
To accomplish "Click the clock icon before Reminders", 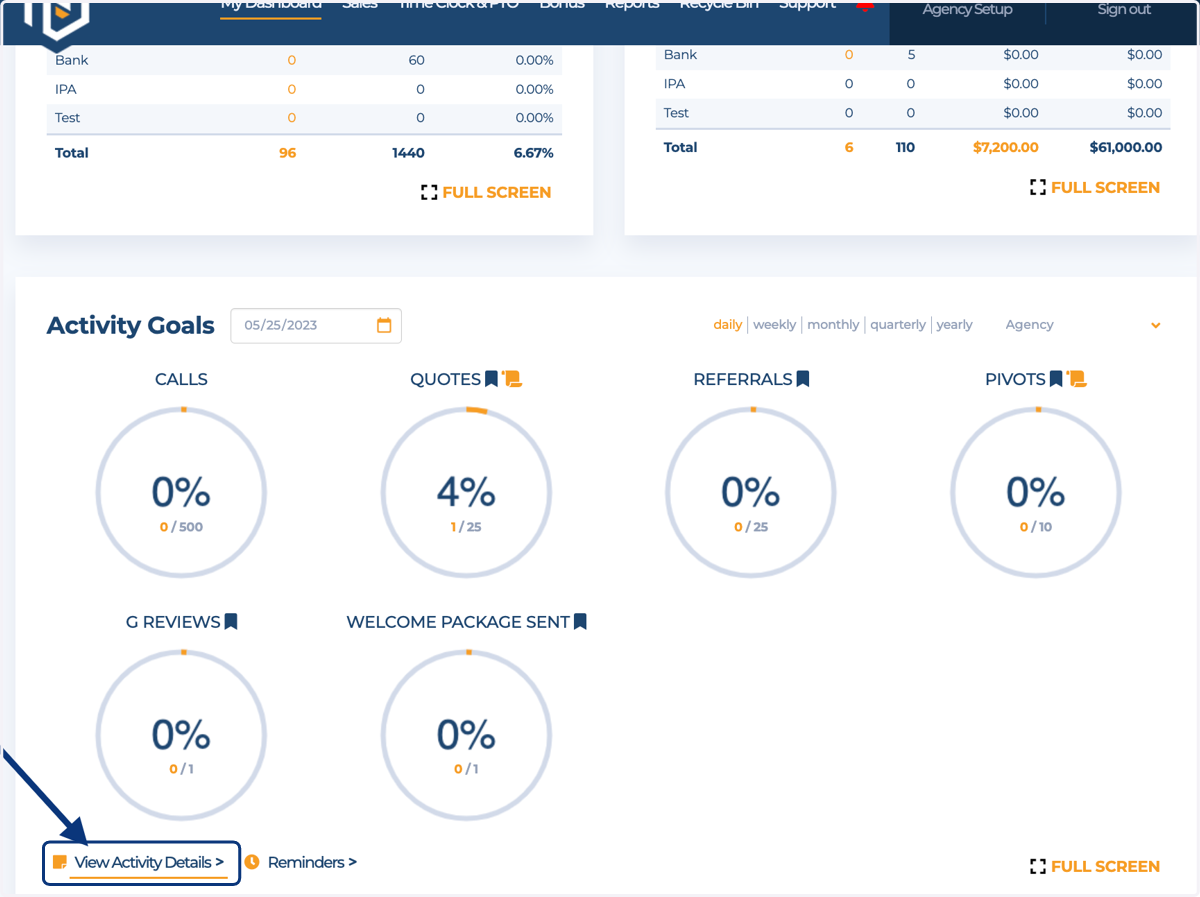I will 252,862.
